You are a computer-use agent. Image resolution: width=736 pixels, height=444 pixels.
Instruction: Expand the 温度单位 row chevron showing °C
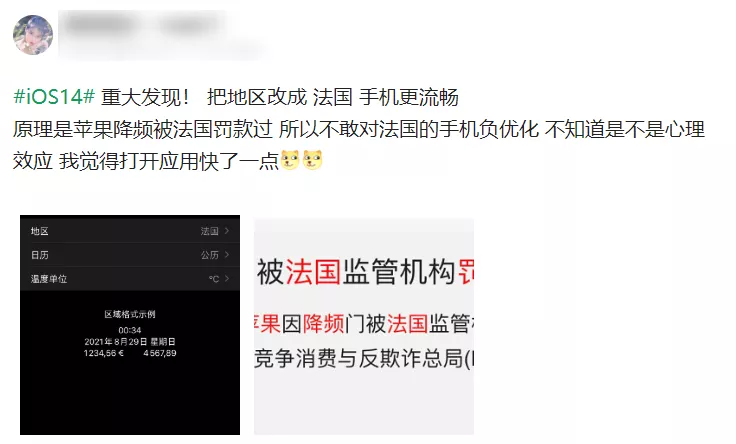tap(227, 278)
